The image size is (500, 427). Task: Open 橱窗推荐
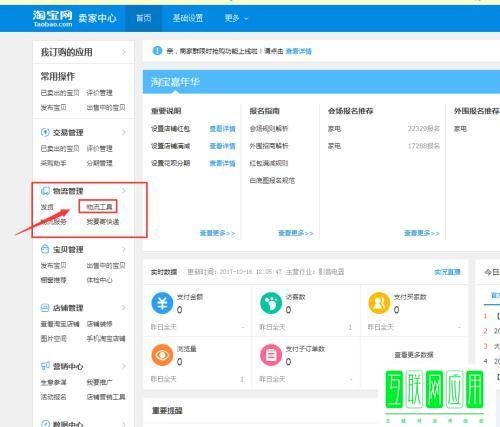(53, 280)
